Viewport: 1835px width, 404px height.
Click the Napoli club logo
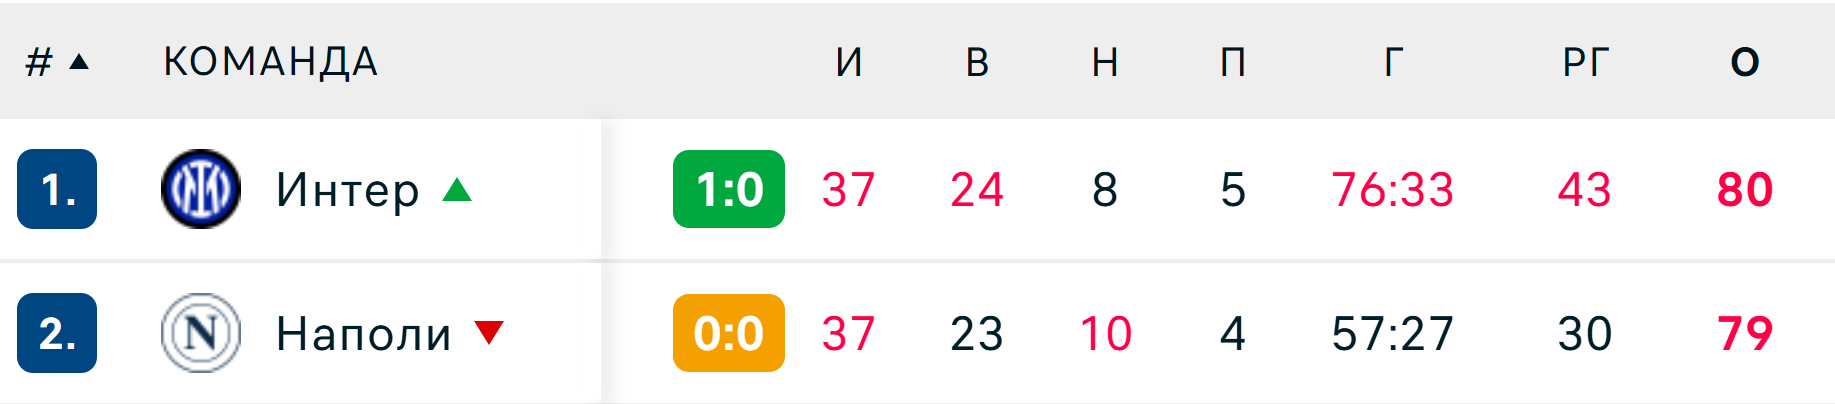[x=201, y=333]
